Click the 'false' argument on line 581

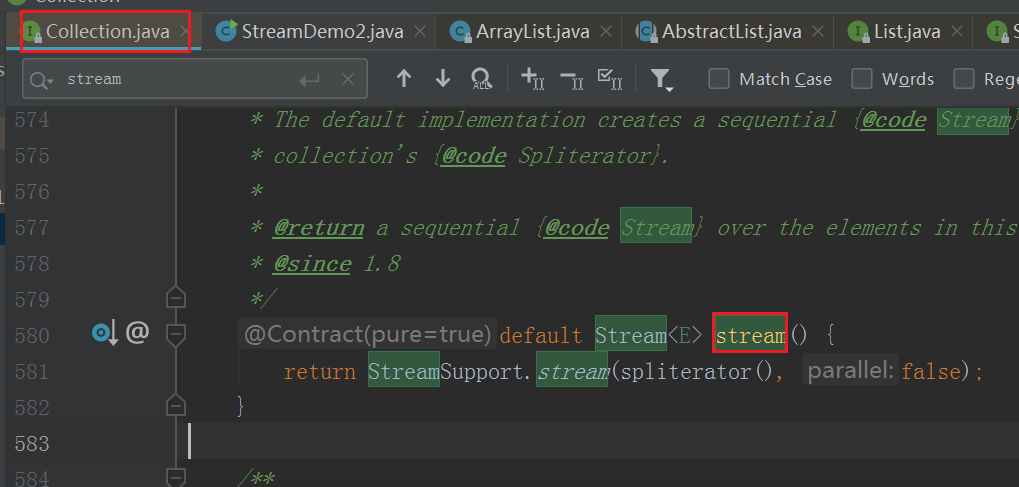(931, 371)
